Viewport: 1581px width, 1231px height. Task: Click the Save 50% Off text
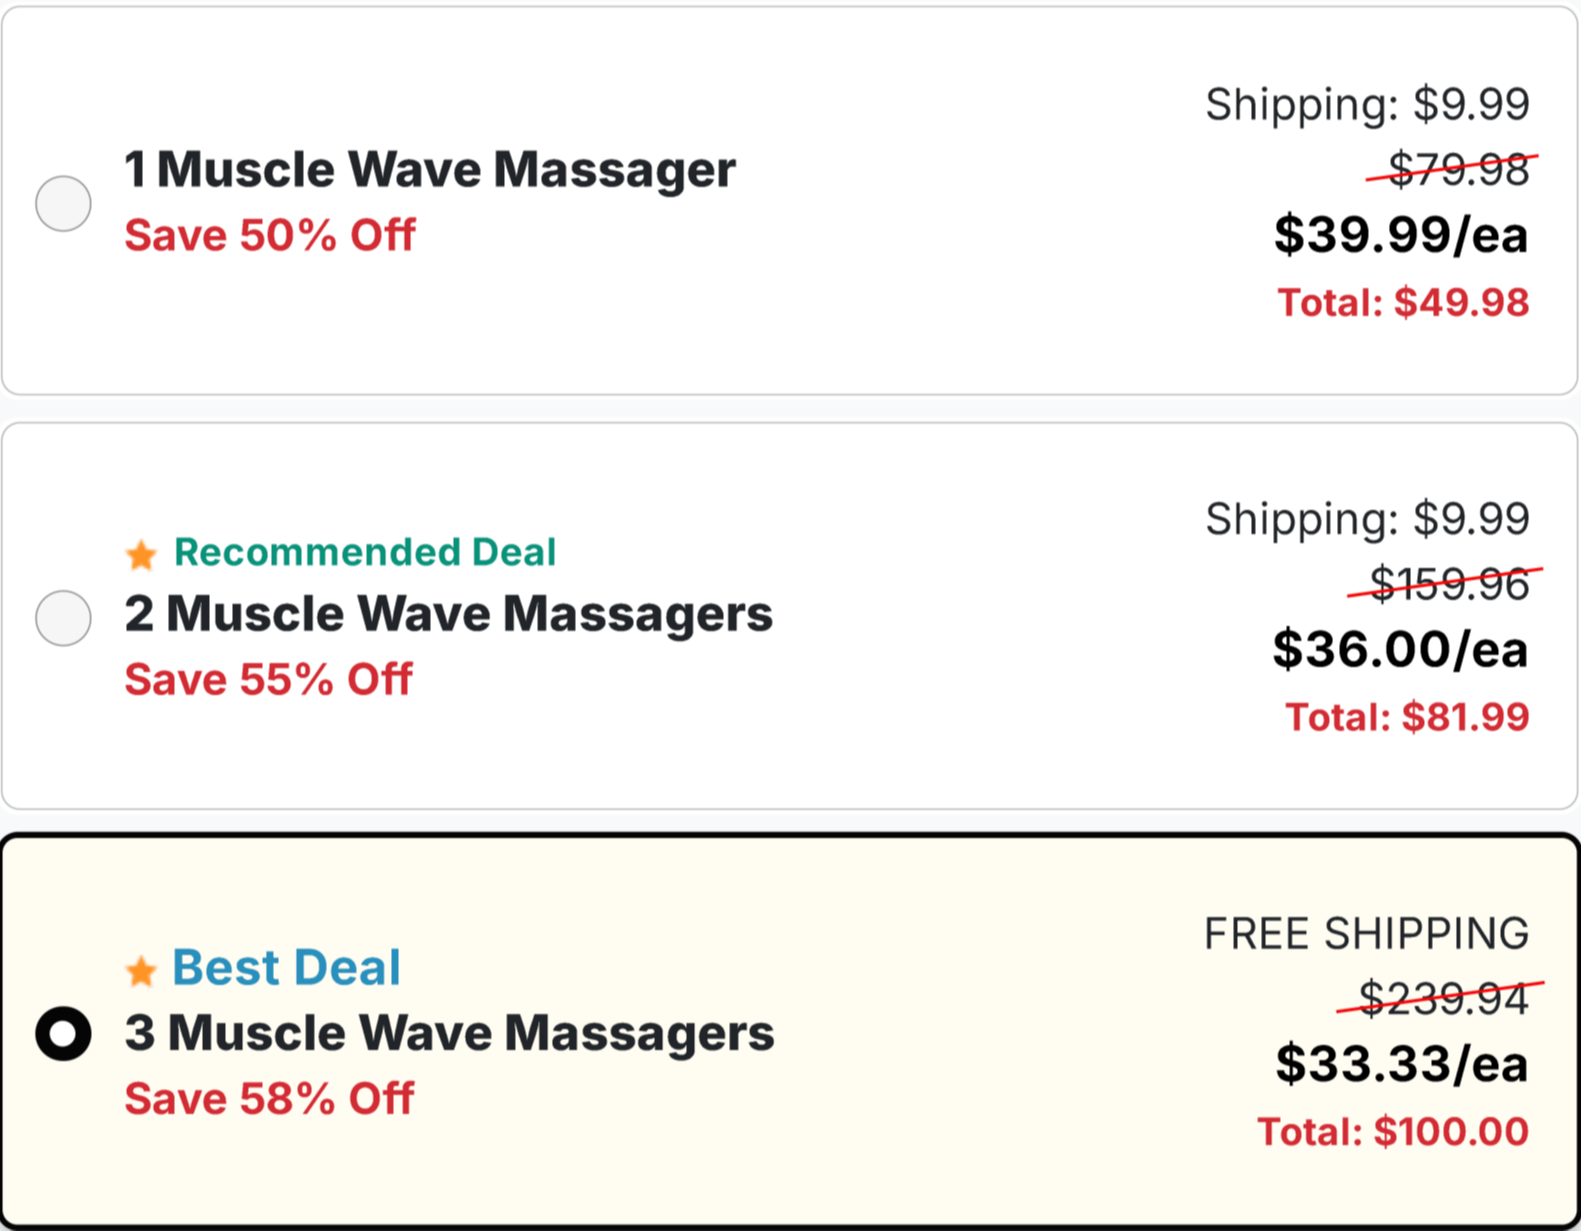pos(269,235)
